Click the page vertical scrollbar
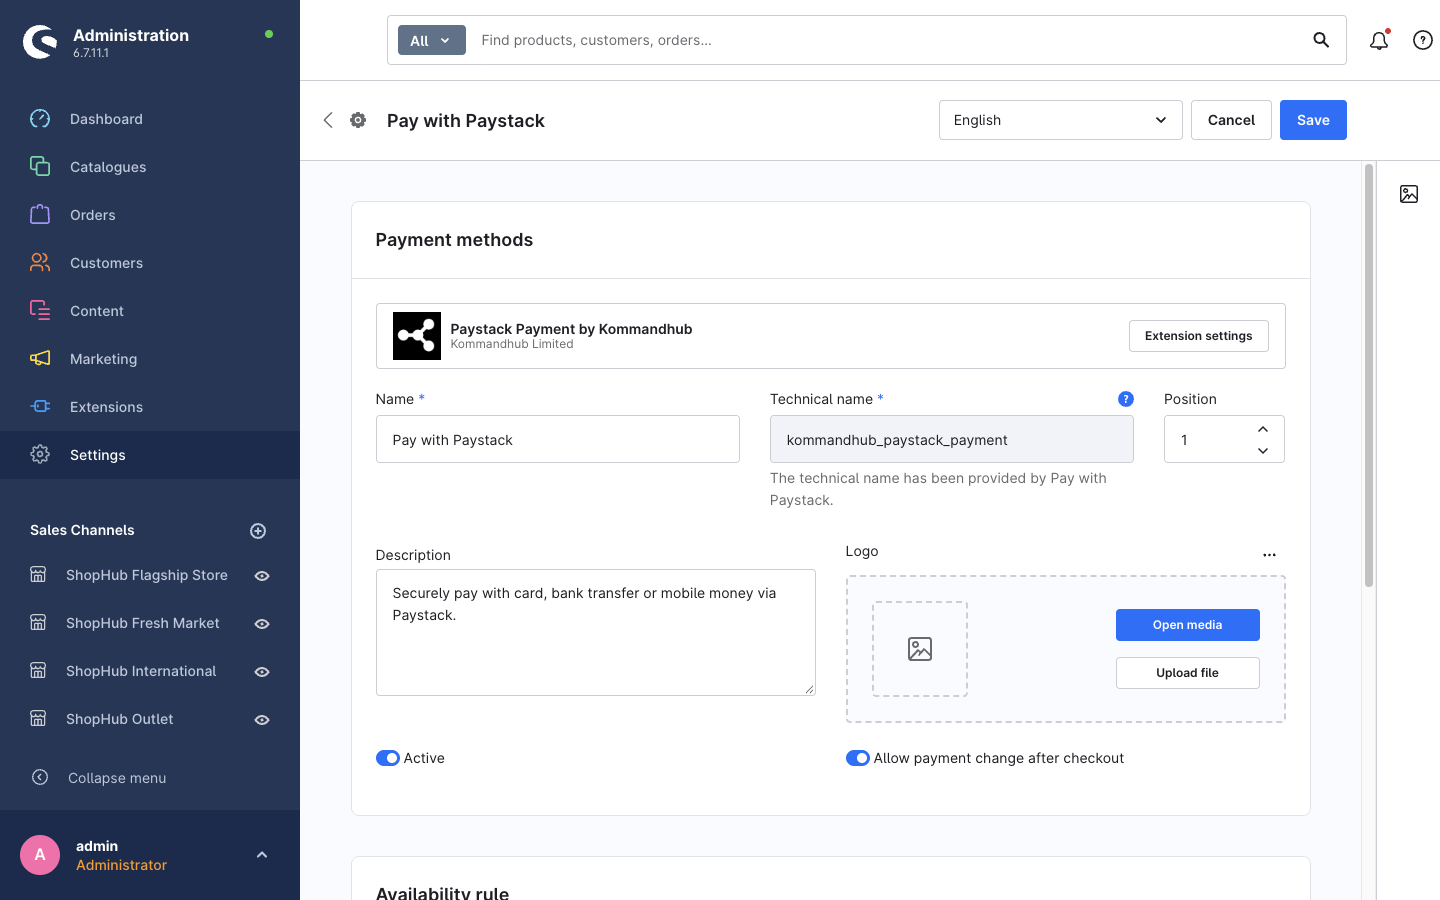 [1369, 376]
